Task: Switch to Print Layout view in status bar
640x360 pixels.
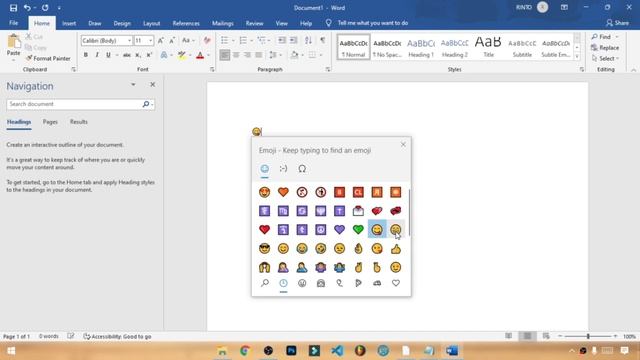Action: tap(527, 336)
